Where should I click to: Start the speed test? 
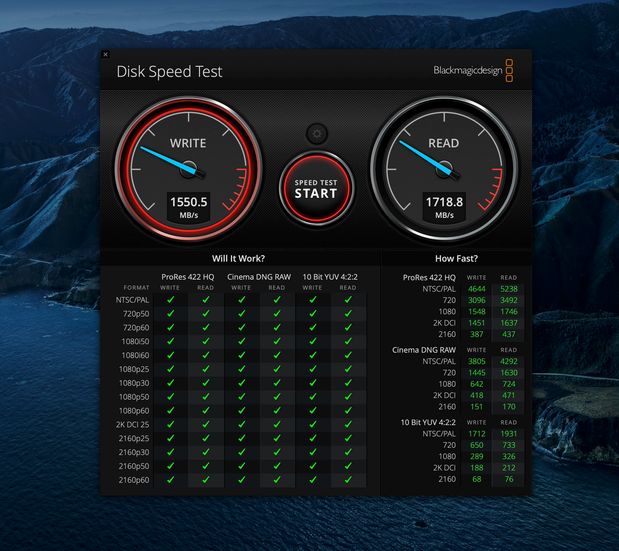click(x=316, y=189)
